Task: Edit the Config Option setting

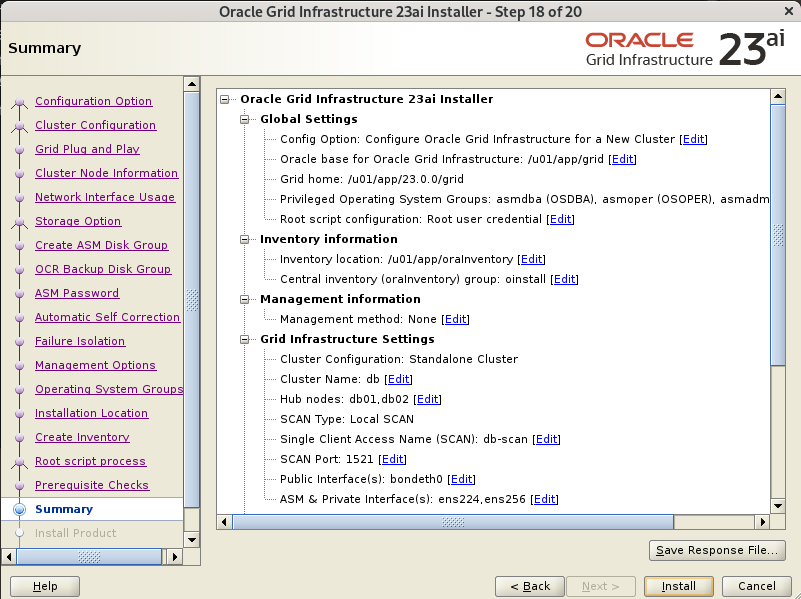Action: 693,139
